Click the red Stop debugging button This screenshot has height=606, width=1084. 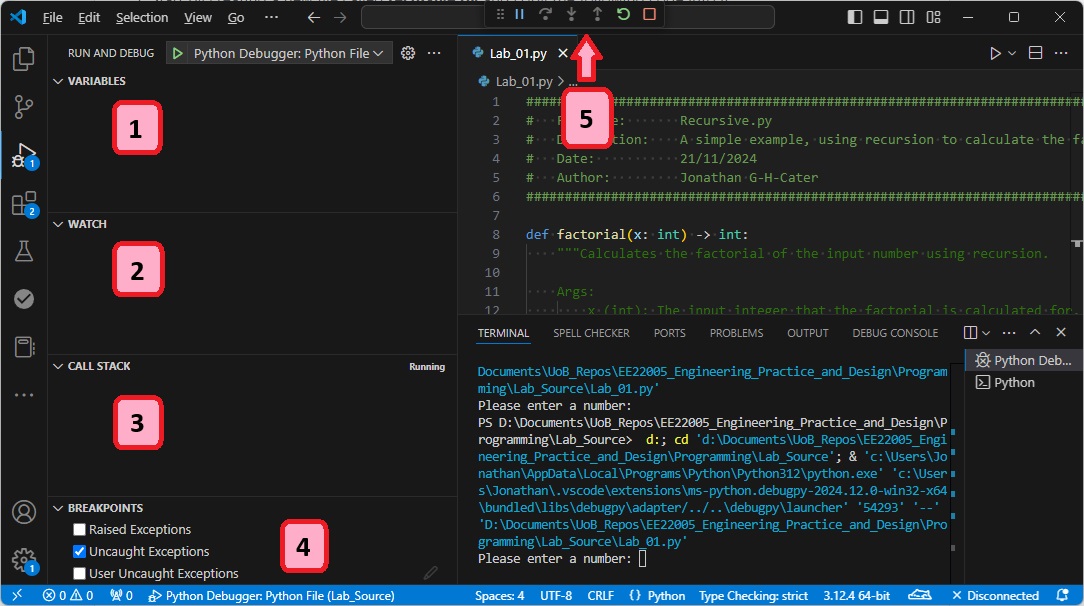pyautogui.click(x=649, y=15)
